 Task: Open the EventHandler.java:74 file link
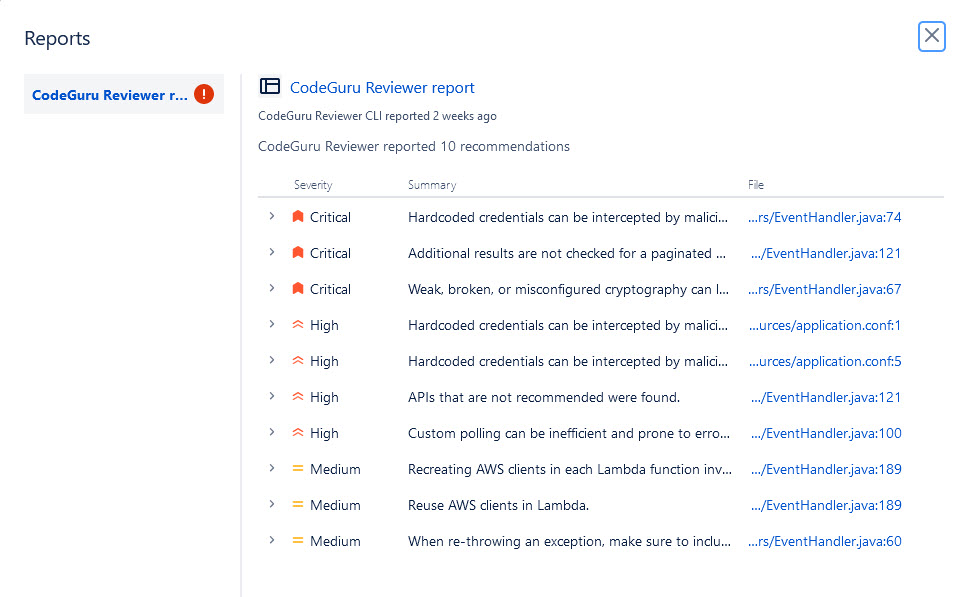824,217
